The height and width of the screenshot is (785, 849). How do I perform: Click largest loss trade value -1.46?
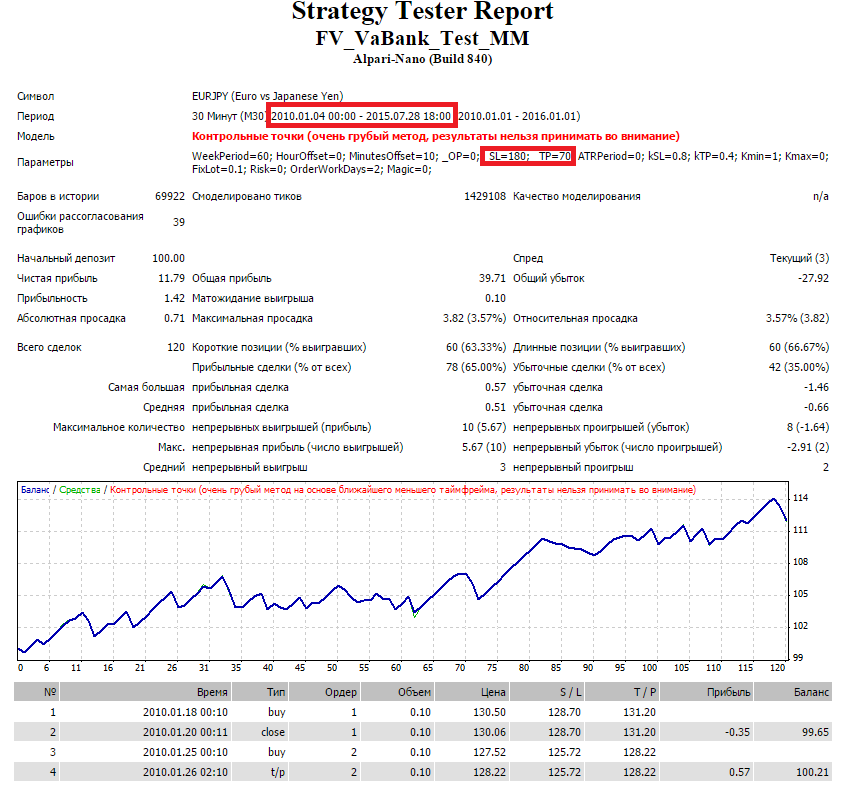[x=817, y=388]
